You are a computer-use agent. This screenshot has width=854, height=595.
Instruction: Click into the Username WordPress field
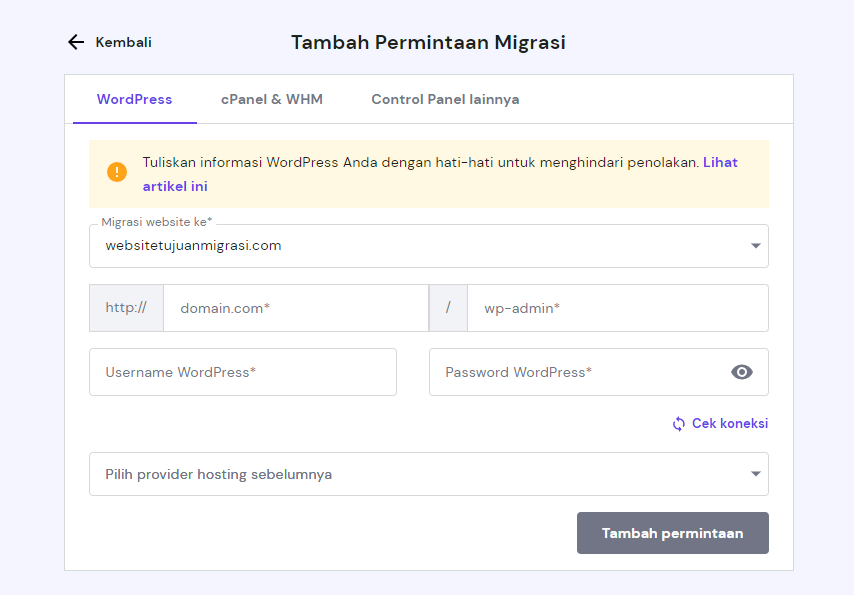pyautogui.click(x=243, y=372)
